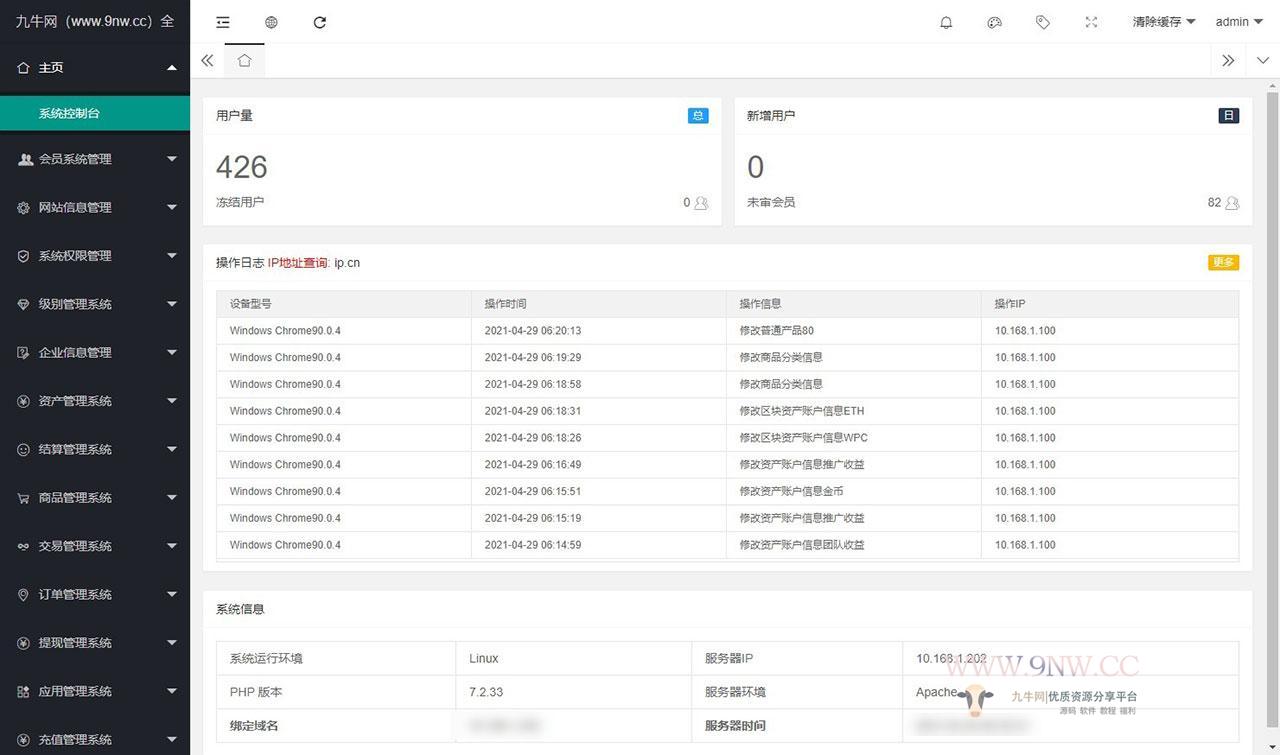Expand 充值管理系统 menu
Screen dimensions: 1280x755
click(x=95, y=739)
